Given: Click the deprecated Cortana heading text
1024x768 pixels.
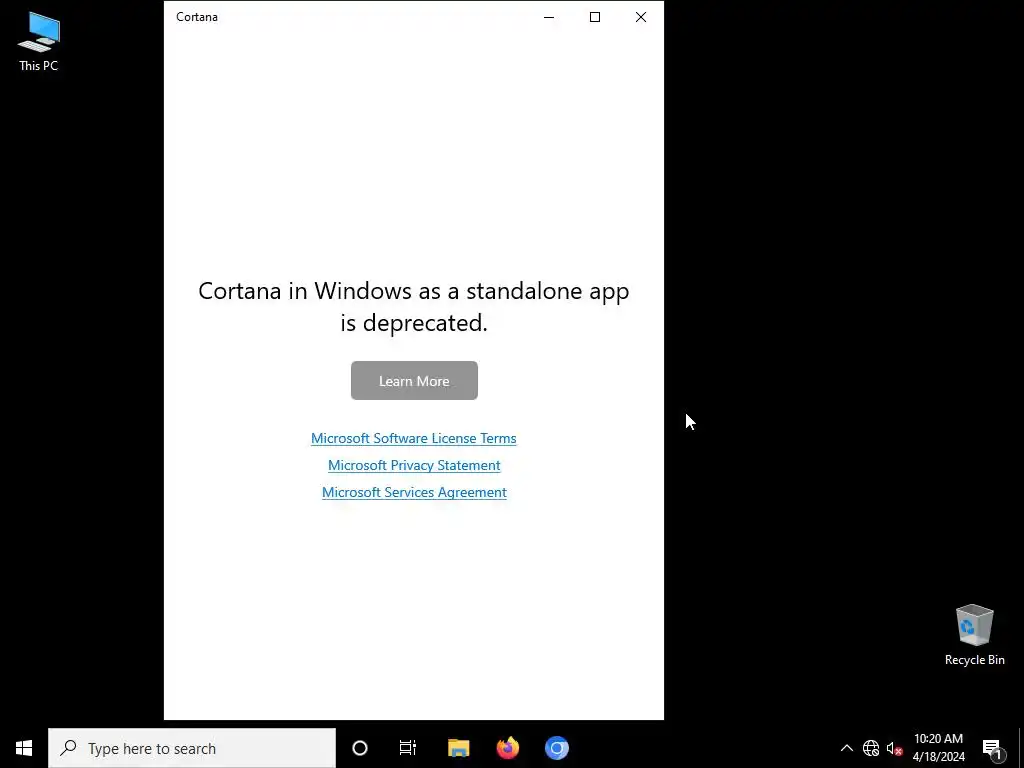Looking at the screenshot, I should click(413, 306).
